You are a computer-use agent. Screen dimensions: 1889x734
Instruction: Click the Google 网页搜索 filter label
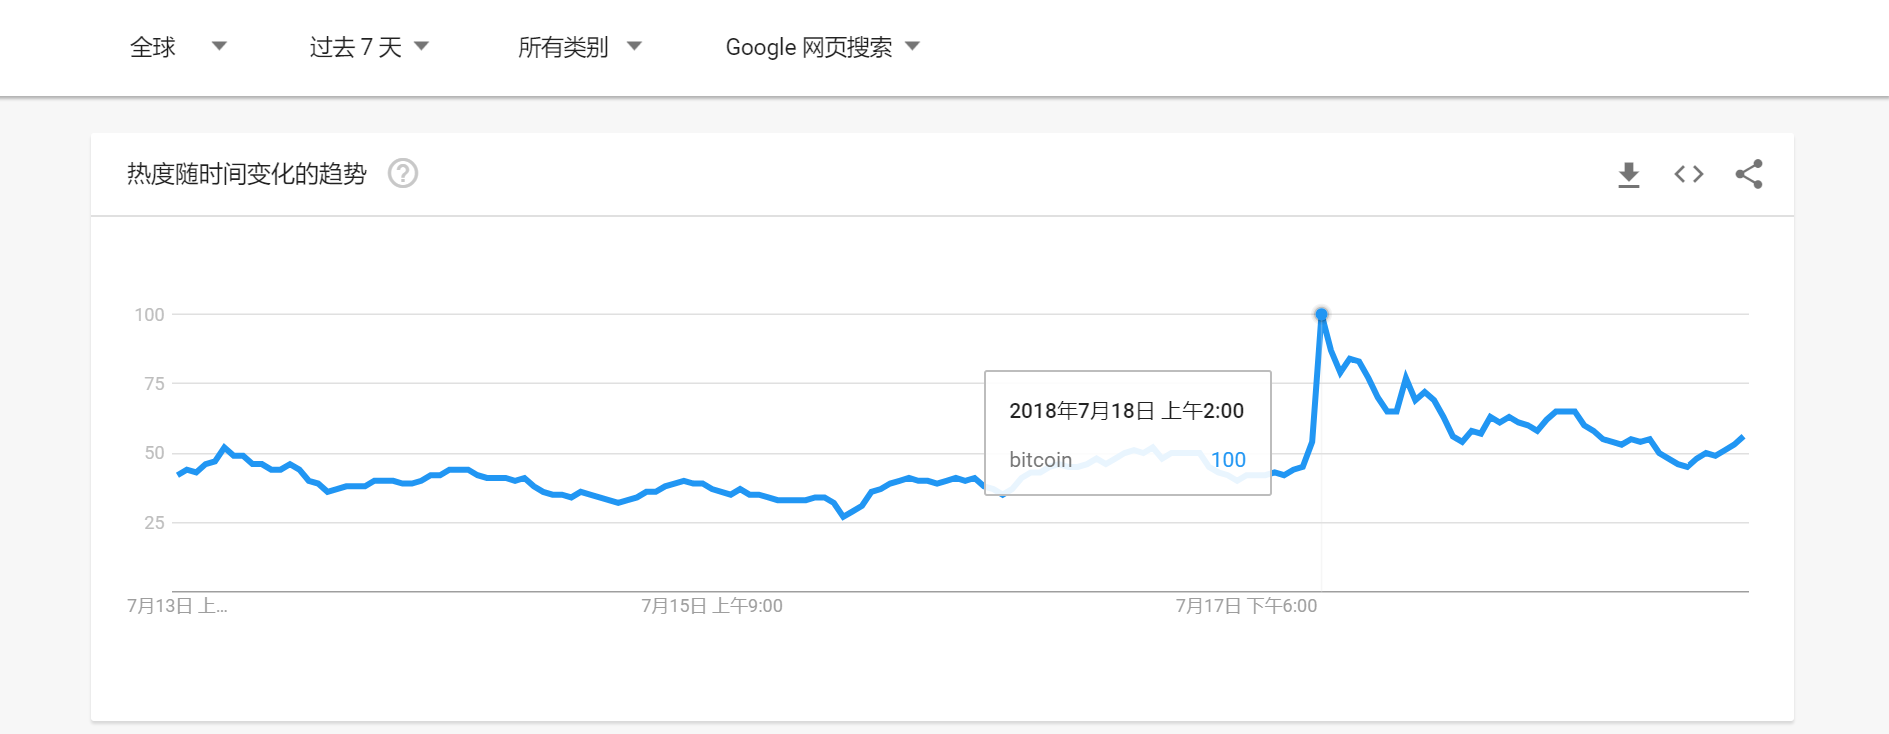pos(808,47)
